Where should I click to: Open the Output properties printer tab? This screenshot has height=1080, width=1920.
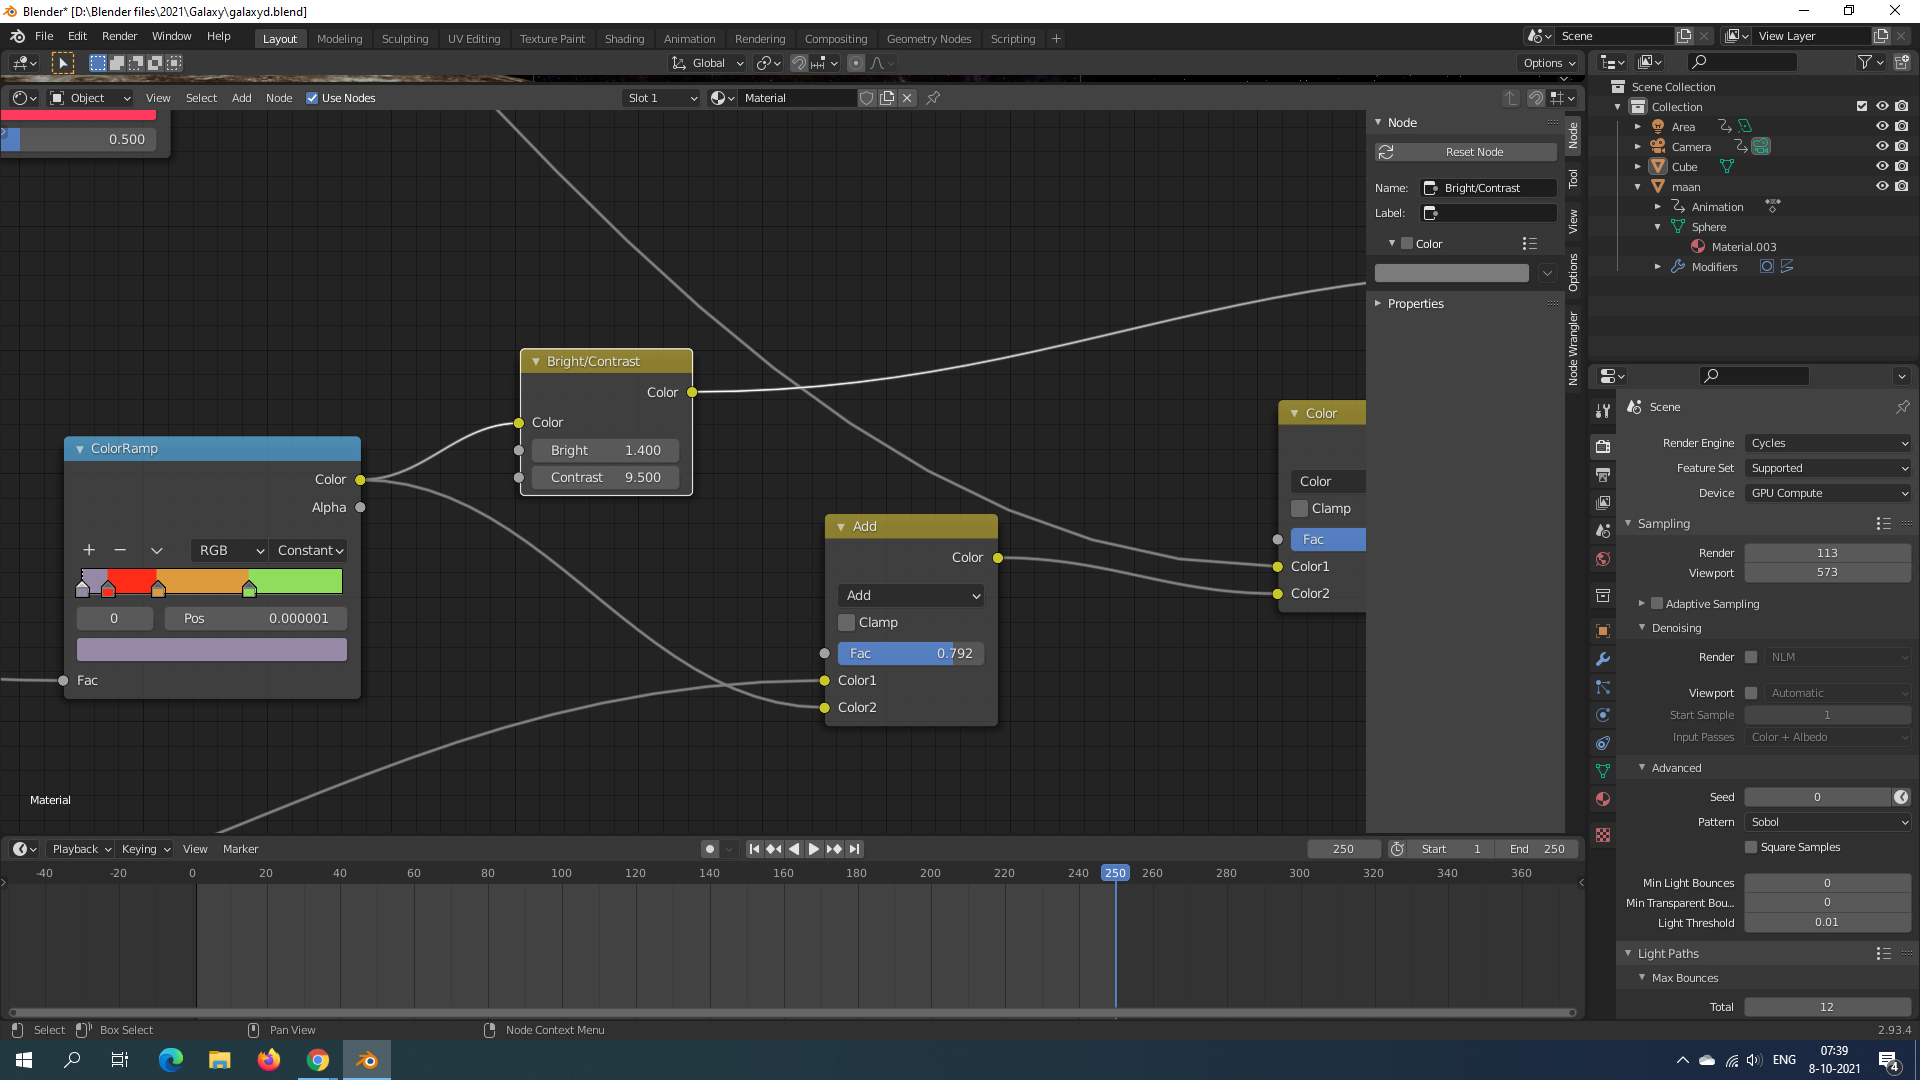[x=1603, y=475]
